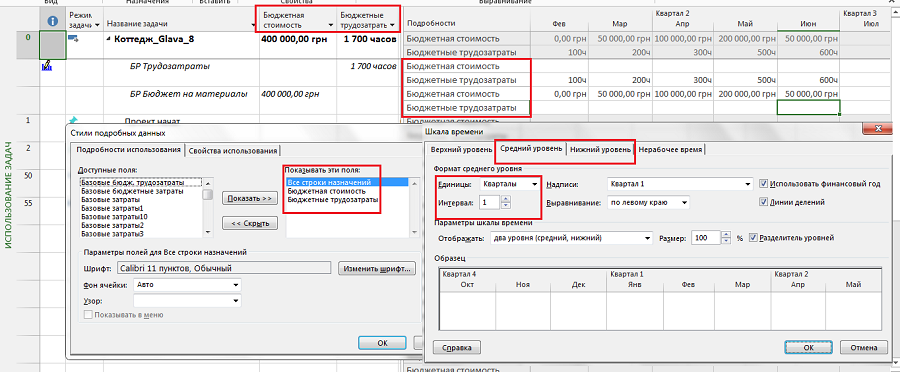Open the Выравнивание dropdown
This screenshot has width=900, height=372.
pos(684,203)
